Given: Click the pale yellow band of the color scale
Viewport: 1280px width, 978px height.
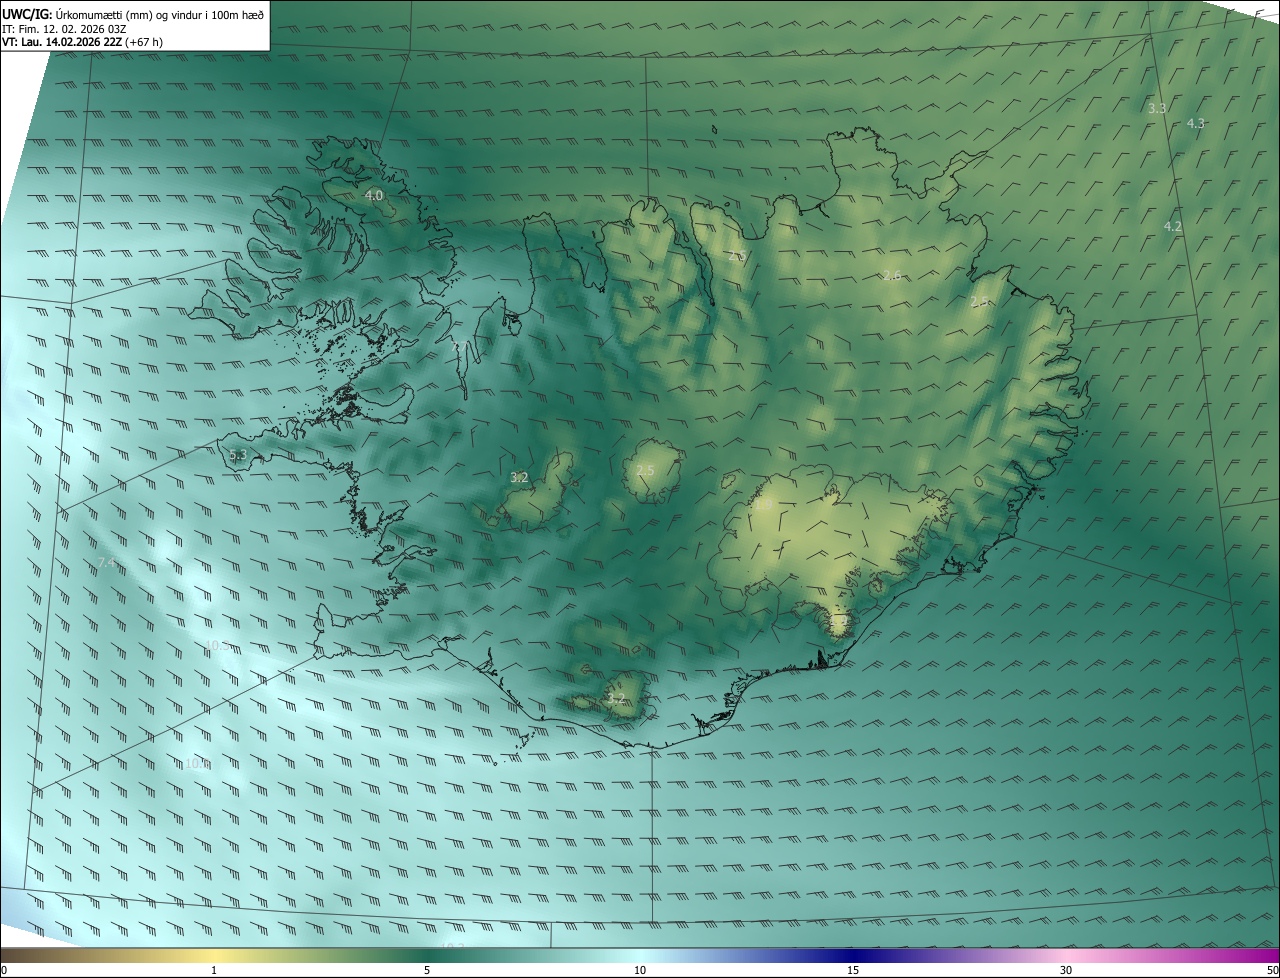Looking at the screenshot, I should click(214, 955).
